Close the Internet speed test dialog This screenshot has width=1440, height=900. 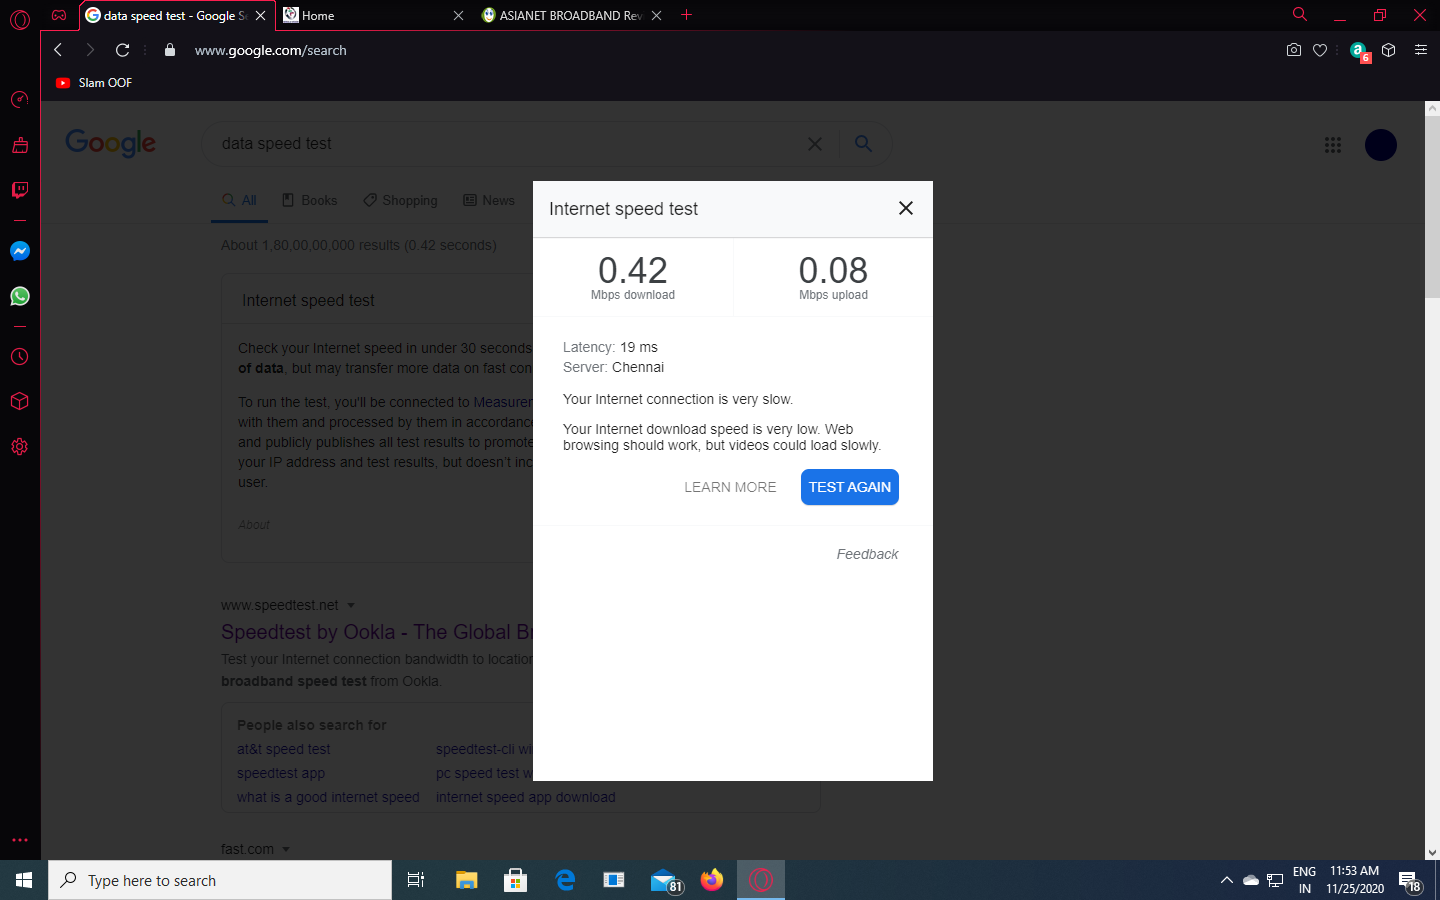pyautogui.click(x=906, y=208)
